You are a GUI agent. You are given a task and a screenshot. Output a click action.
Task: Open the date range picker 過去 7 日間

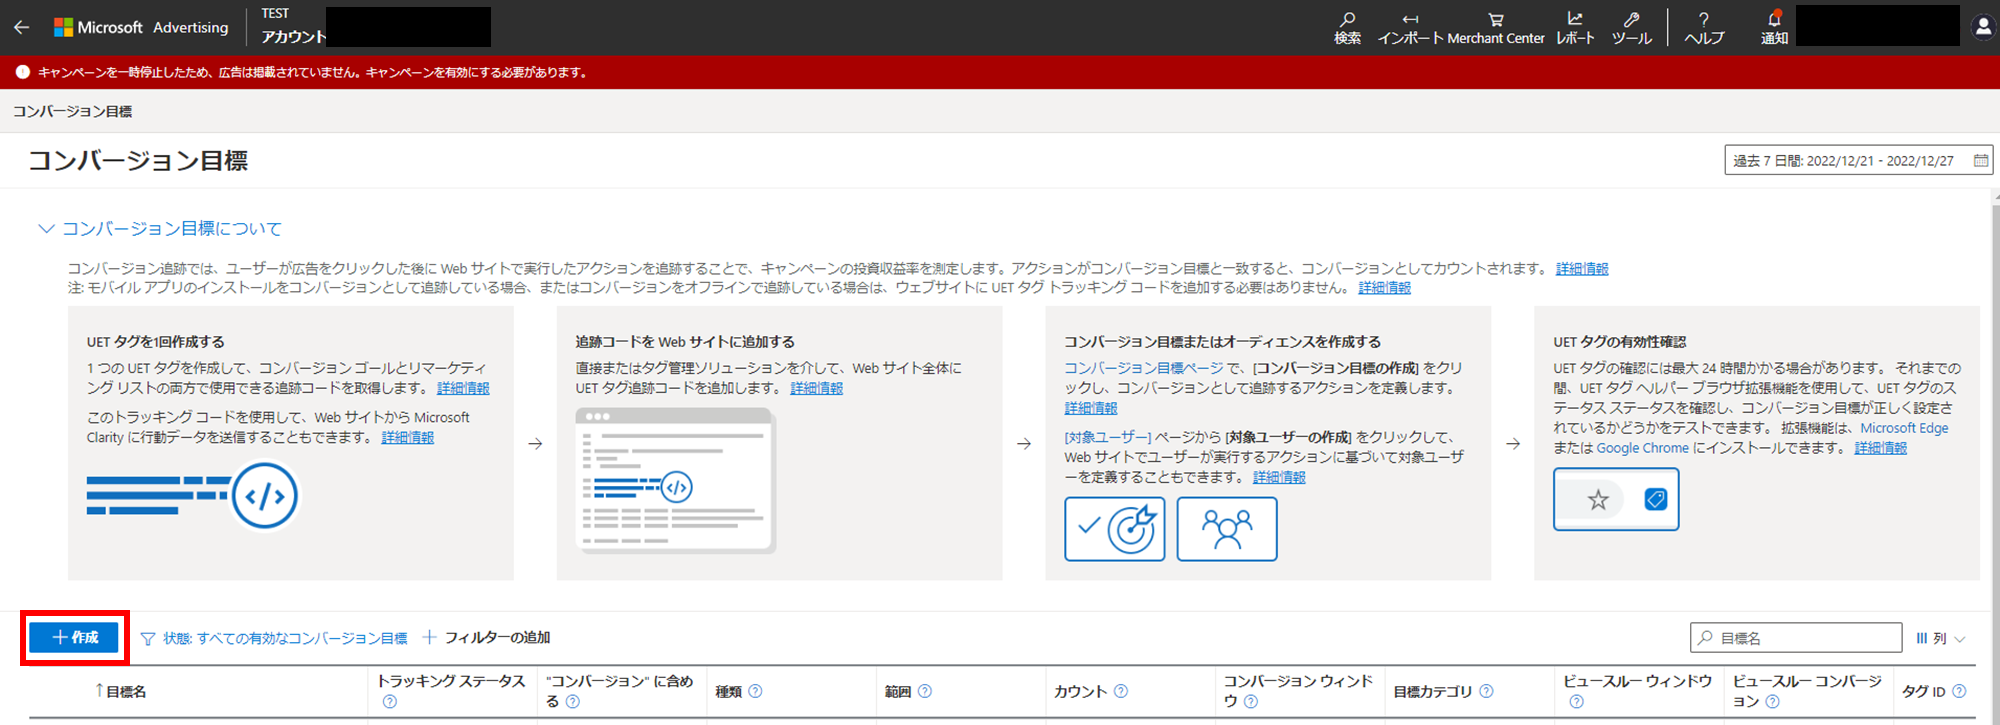[1858, 160]
